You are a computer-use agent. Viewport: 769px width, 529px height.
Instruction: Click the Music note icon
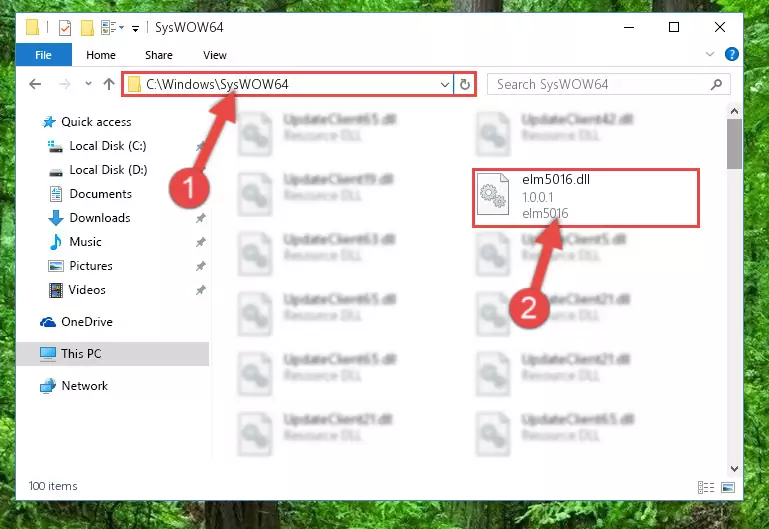[x=56, y=242]
